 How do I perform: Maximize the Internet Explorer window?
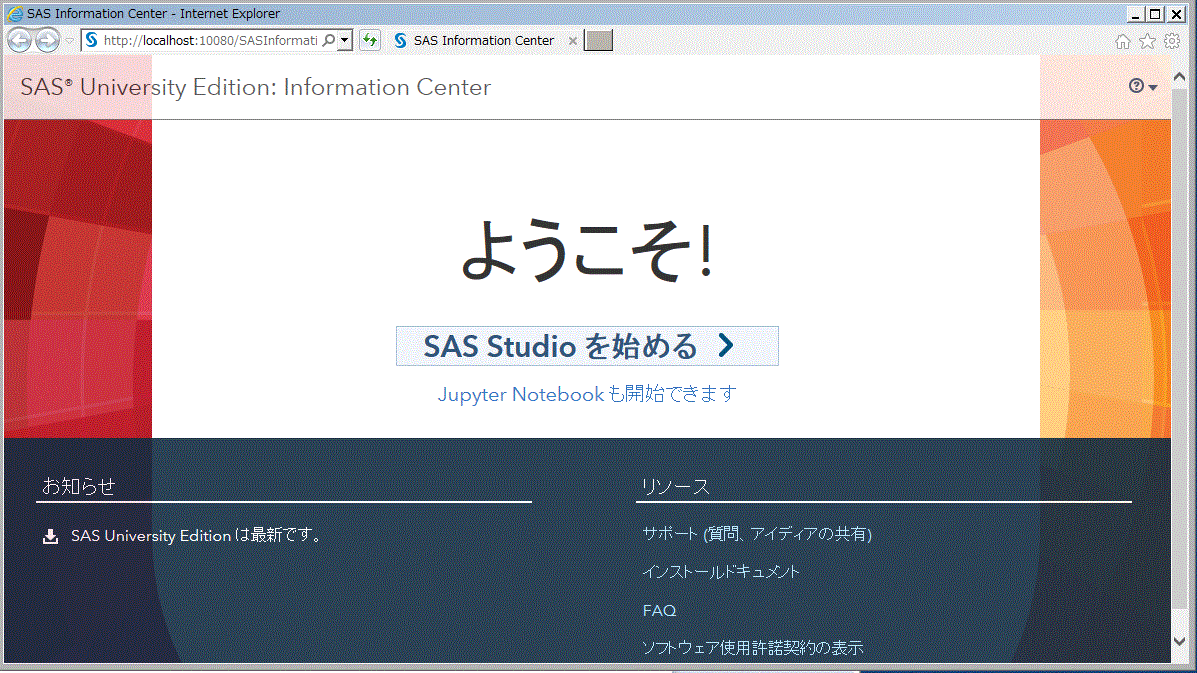pos(1155,14)
